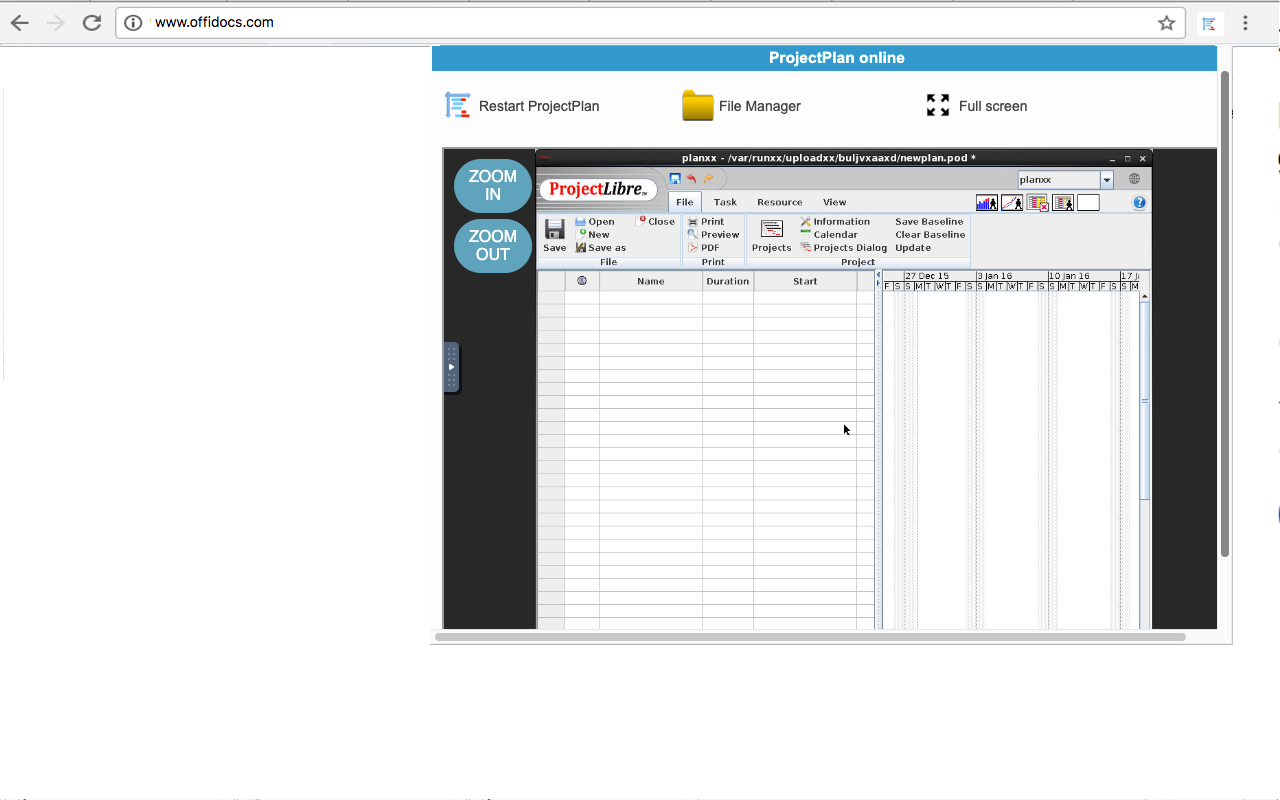Toggle the line chart view icon
Viewport: 1280px width, 800px height.
1011,203
